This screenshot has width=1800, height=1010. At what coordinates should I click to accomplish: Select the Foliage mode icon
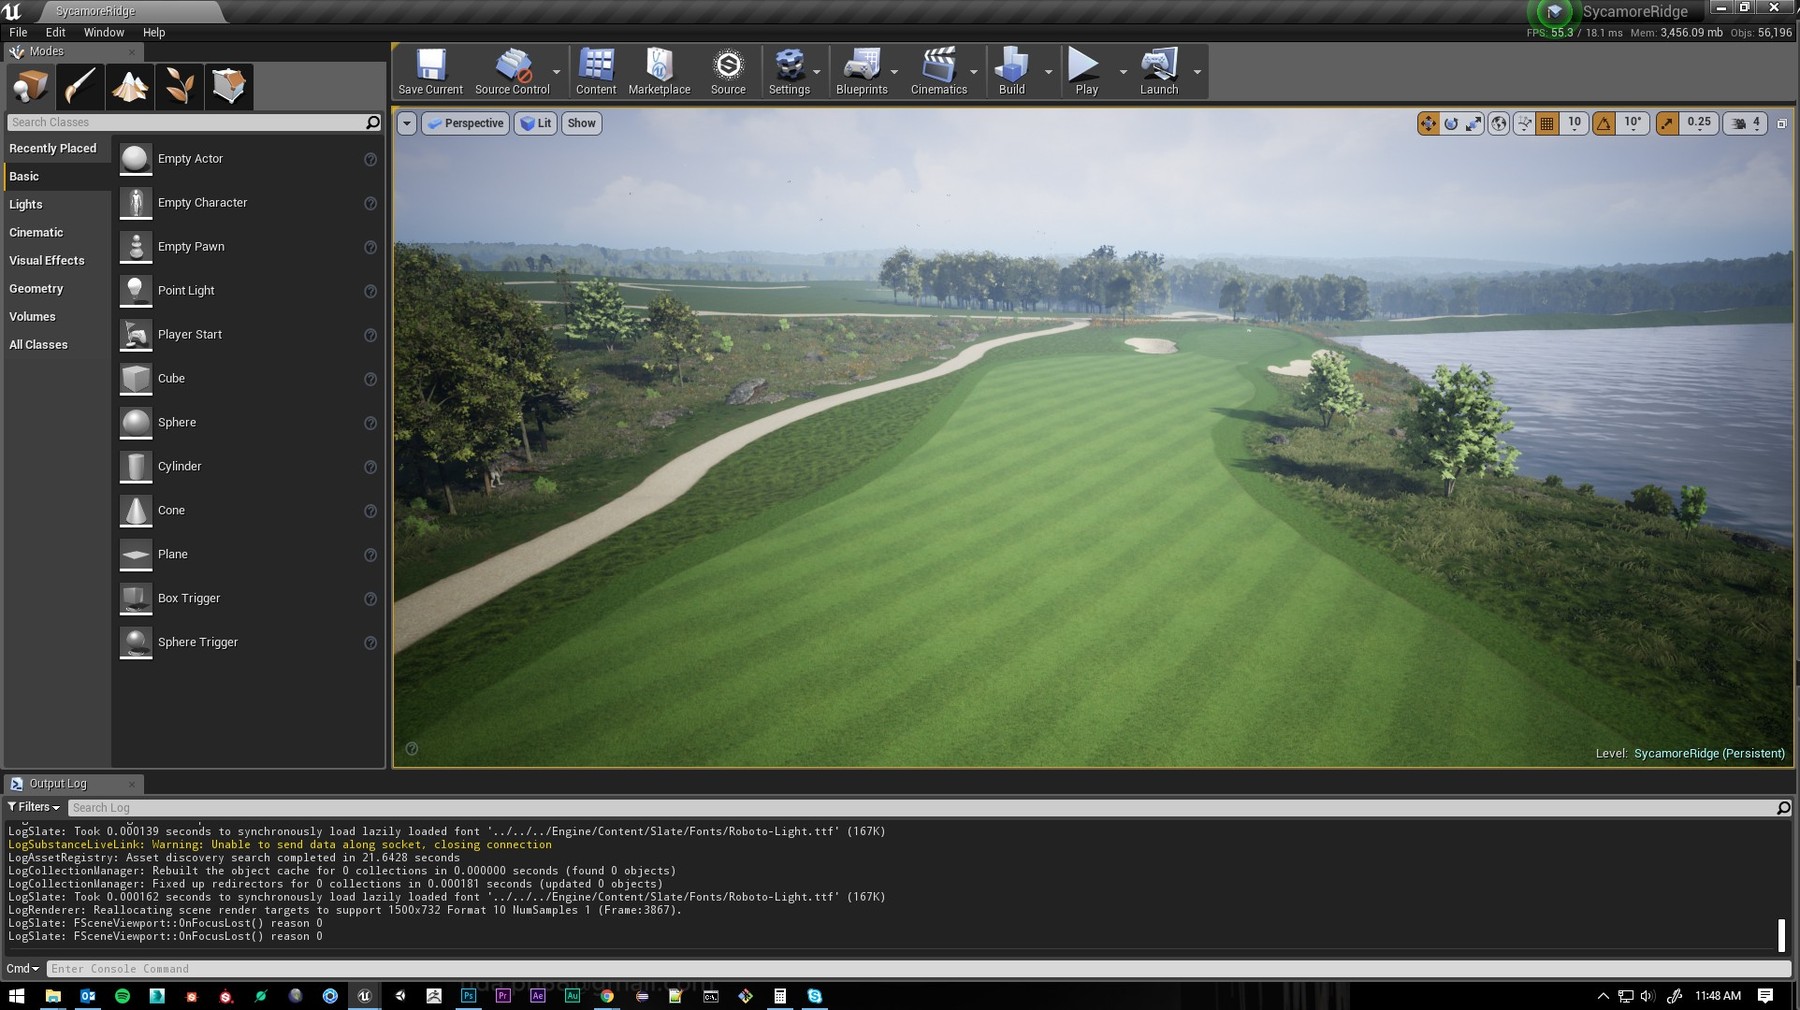[179, 86]
